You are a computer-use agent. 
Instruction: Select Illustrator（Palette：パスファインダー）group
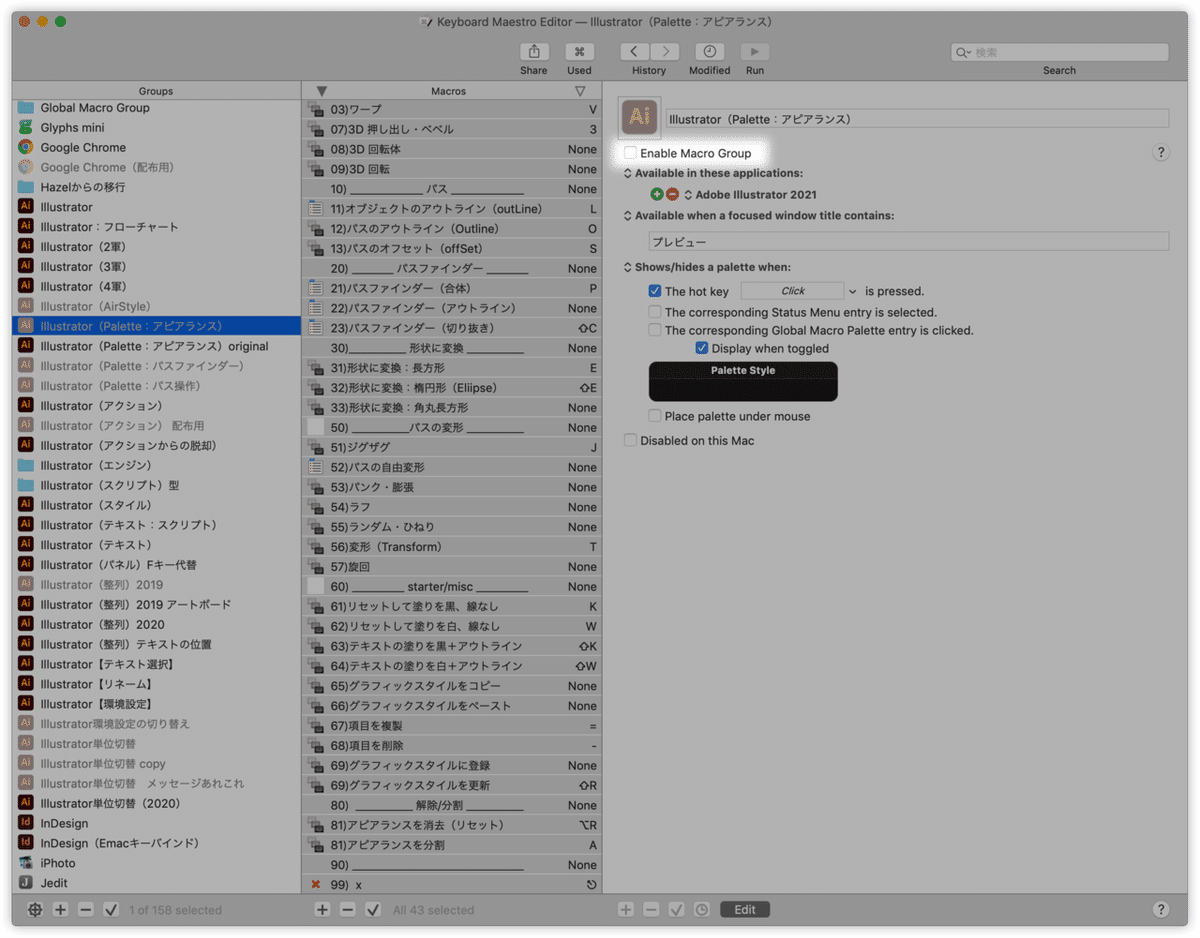point(156,366)
